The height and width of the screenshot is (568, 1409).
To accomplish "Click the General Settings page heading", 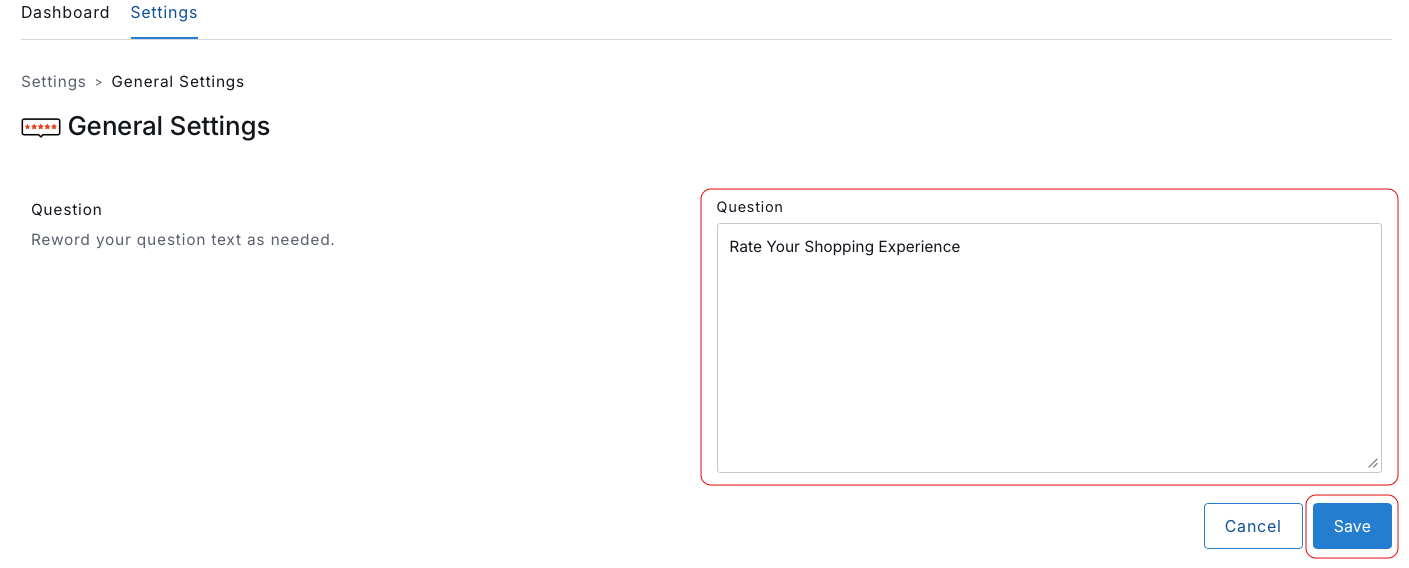I will pyautogui.click(x=169, y=126).
